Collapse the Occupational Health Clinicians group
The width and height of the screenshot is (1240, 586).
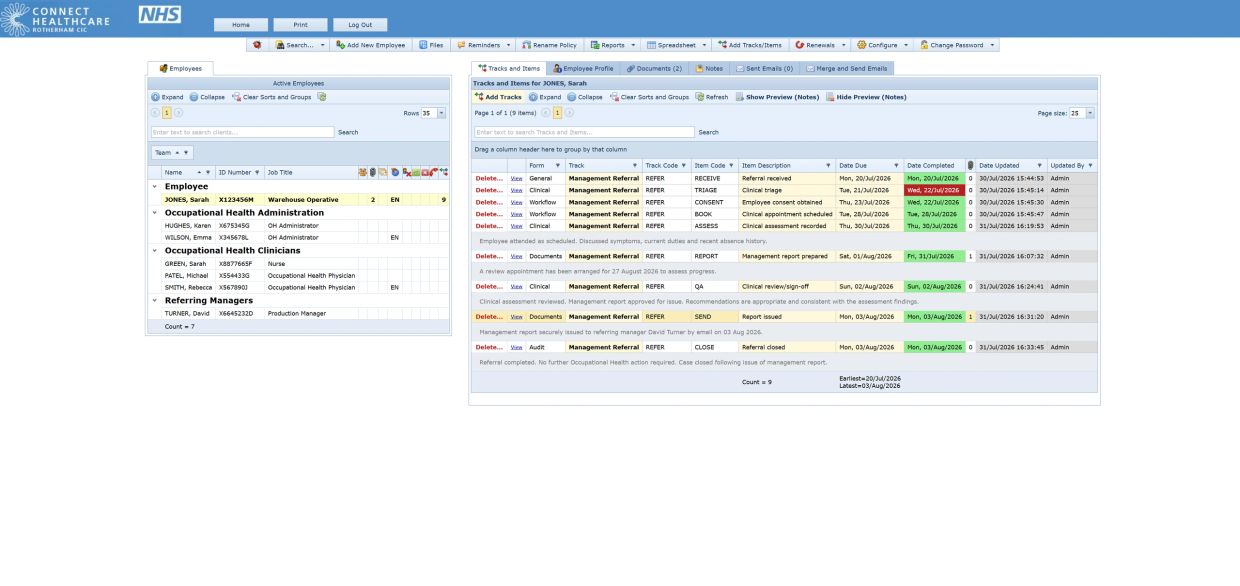click(154, 250)
